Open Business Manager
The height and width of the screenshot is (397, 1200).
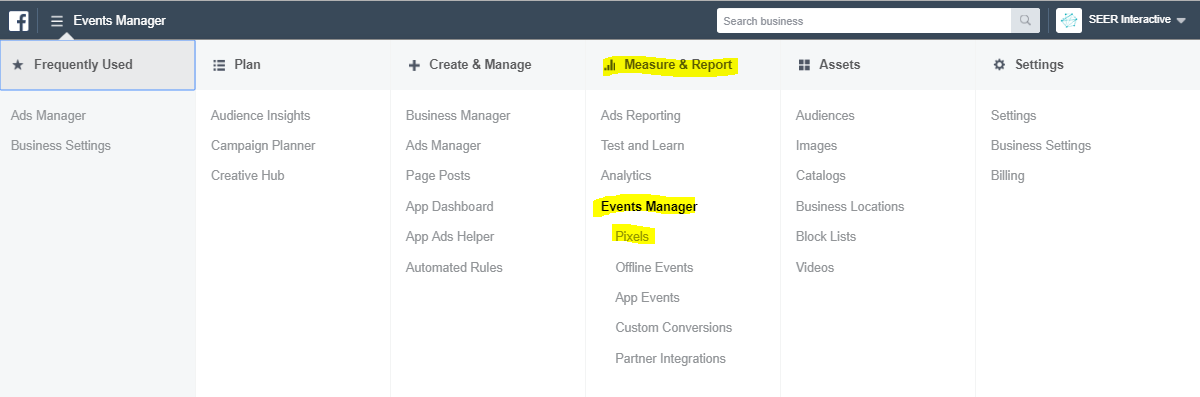pos(458,115)
